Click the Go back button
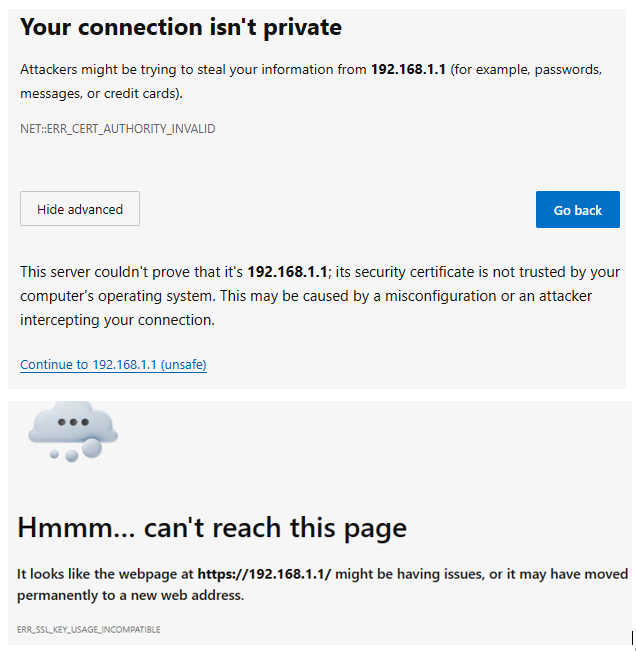 tap(577, 210)
